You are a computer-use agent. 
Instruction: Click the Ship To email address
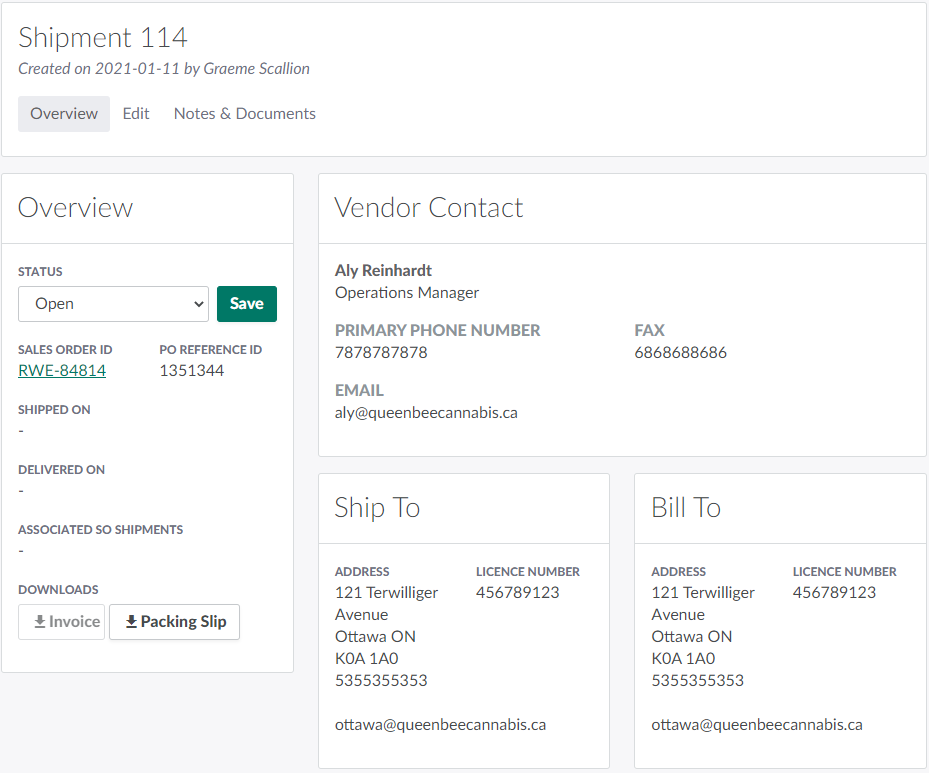pyautogui.click(x=440, y=725)
